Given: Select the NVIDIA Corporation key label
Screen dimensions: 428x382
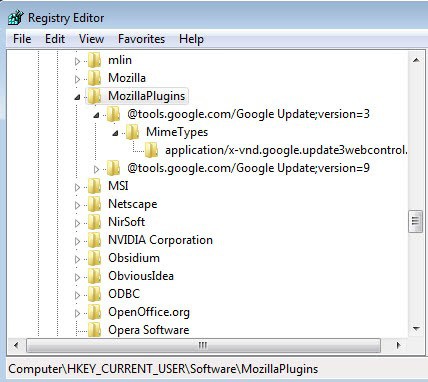Looking at the screenshot, I should click(x=160, y=240).
